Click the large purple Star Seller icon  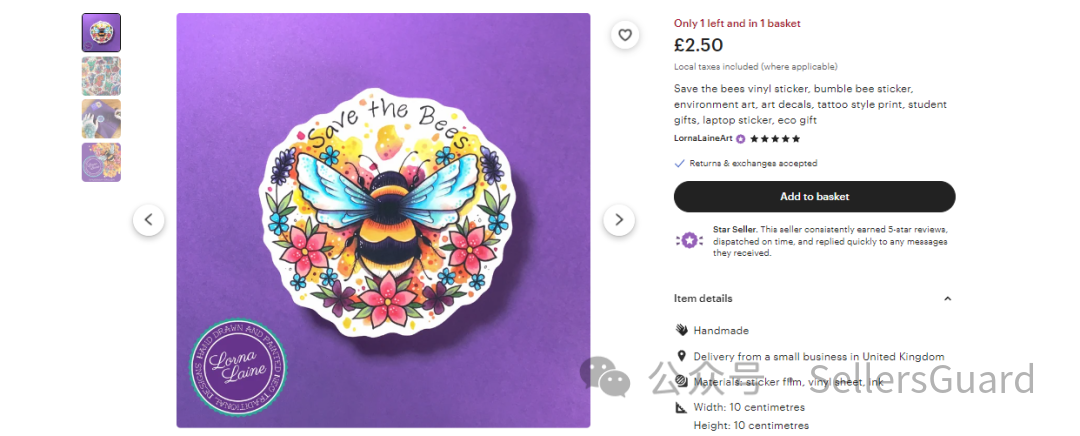coord(688,240)
